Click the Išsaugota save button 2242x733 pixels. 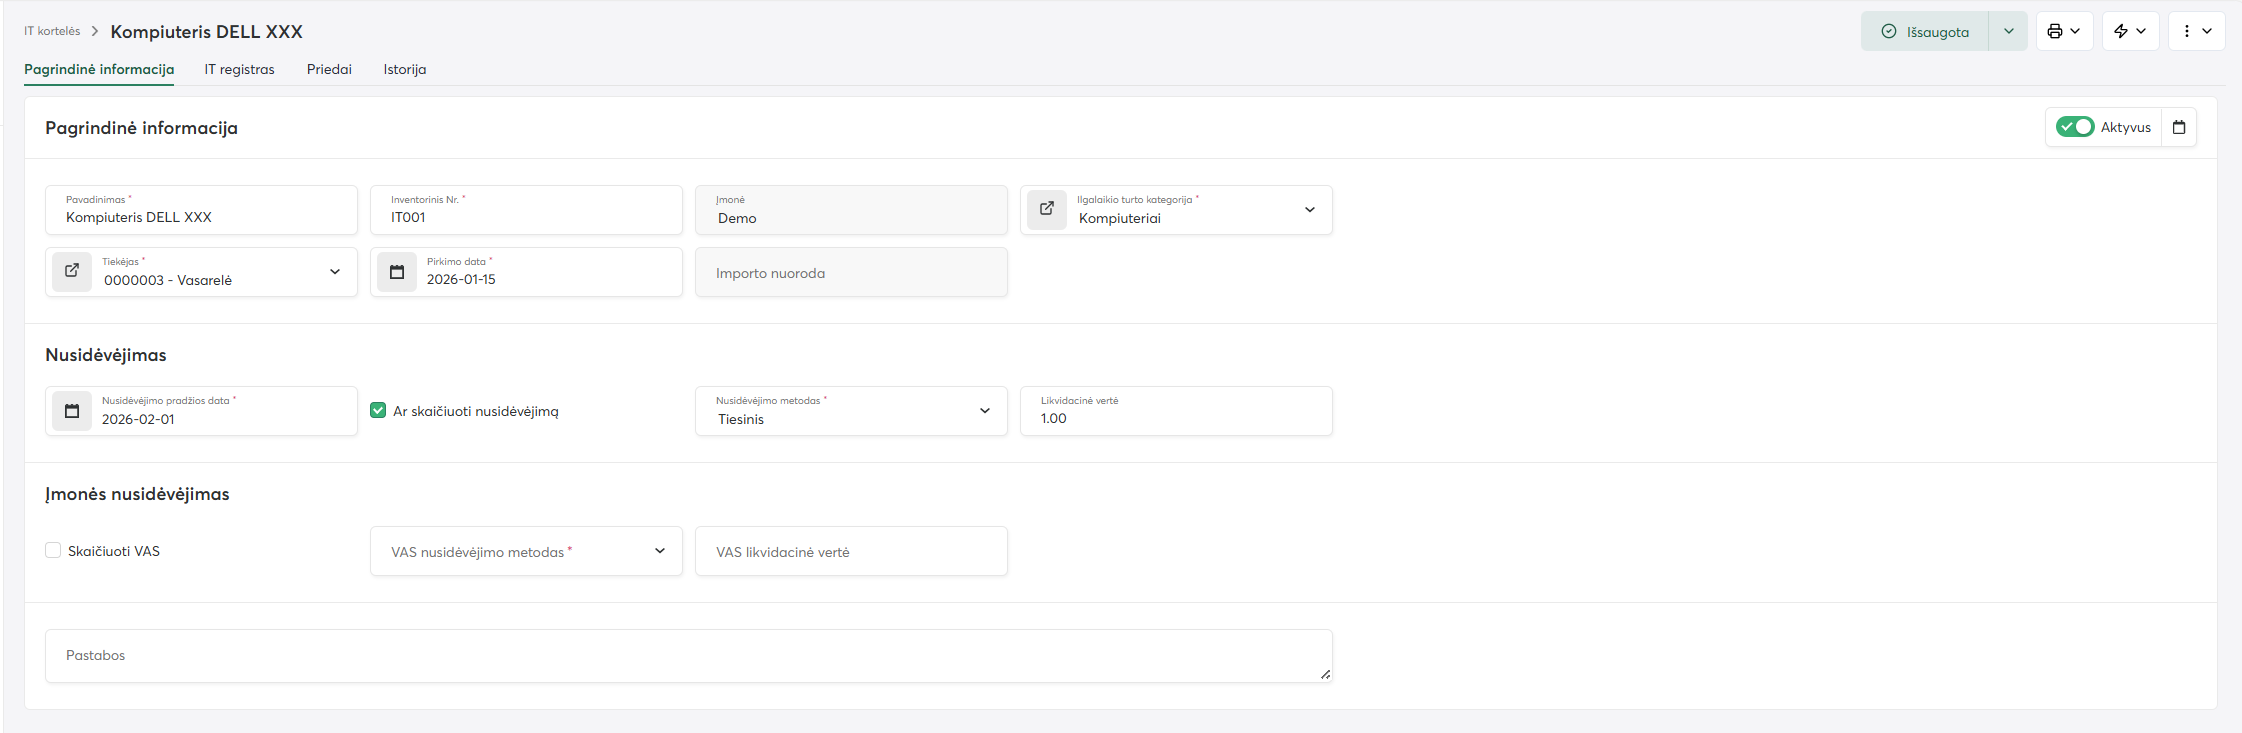pos(1925,31)
